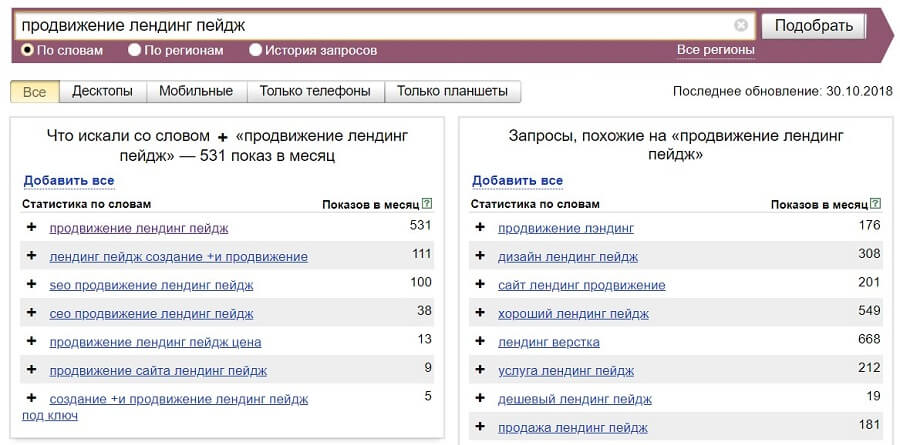Click 'Добавить все' in the left panel
This screenshot has width=900, height=445.
69,180
